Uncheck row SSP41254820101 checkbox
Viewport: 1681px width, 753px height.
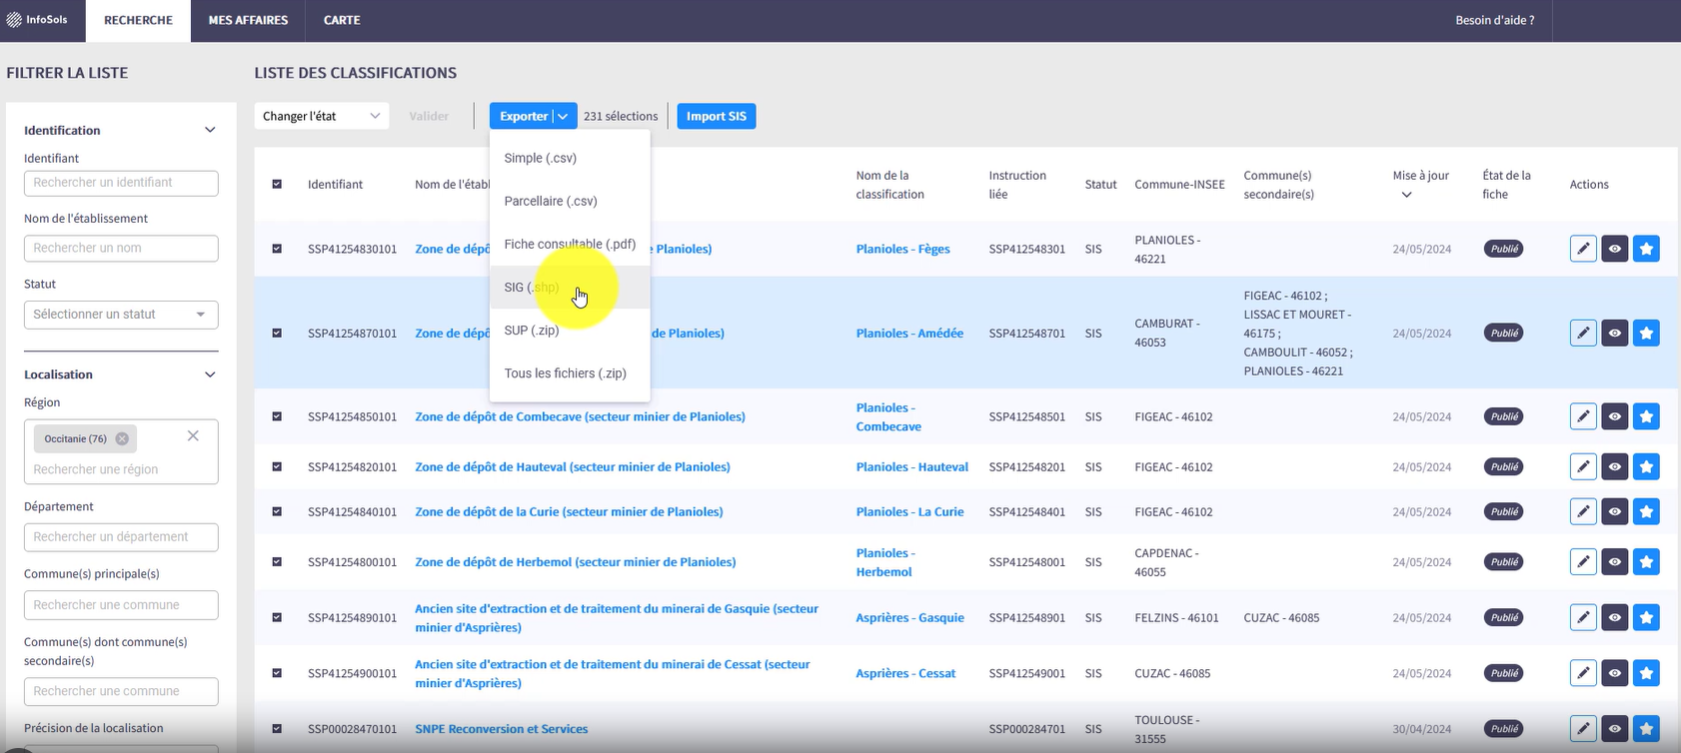click(277, 467)
